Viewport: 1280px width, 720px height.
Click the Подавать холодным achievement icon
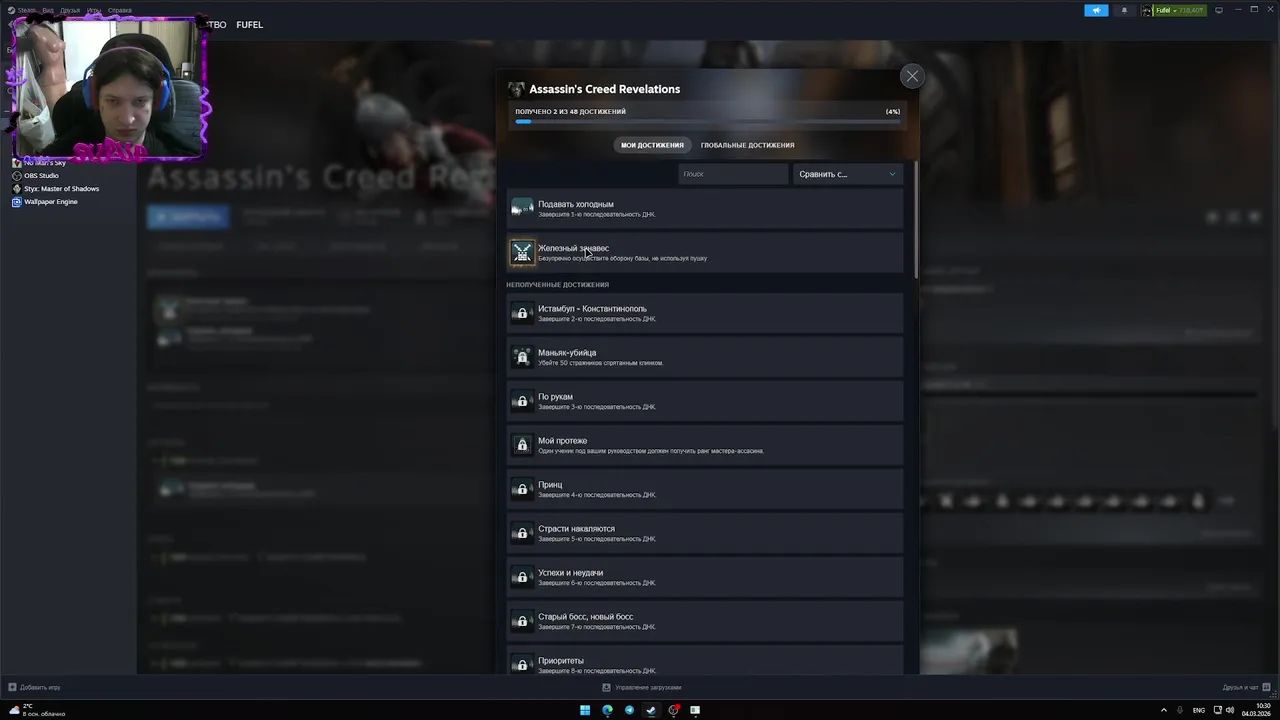(x=522, y=208)
